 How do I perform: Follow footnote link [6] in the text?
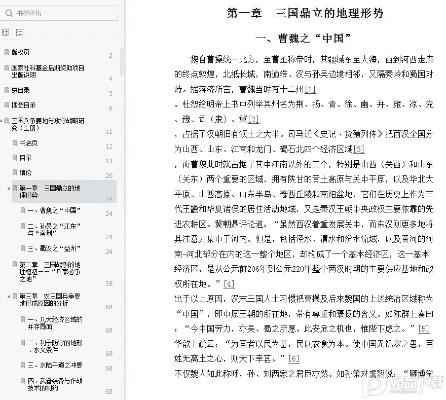point(294,359)
